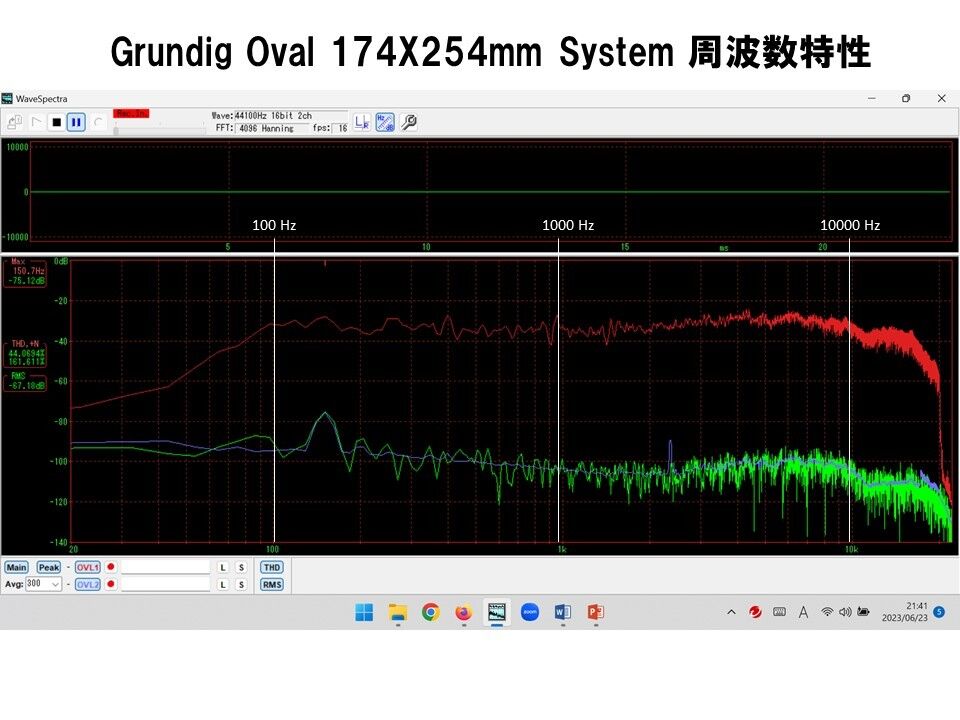
Task: Click the FFT field showing 4096 Hanning
Action: (x=272, y=129)
